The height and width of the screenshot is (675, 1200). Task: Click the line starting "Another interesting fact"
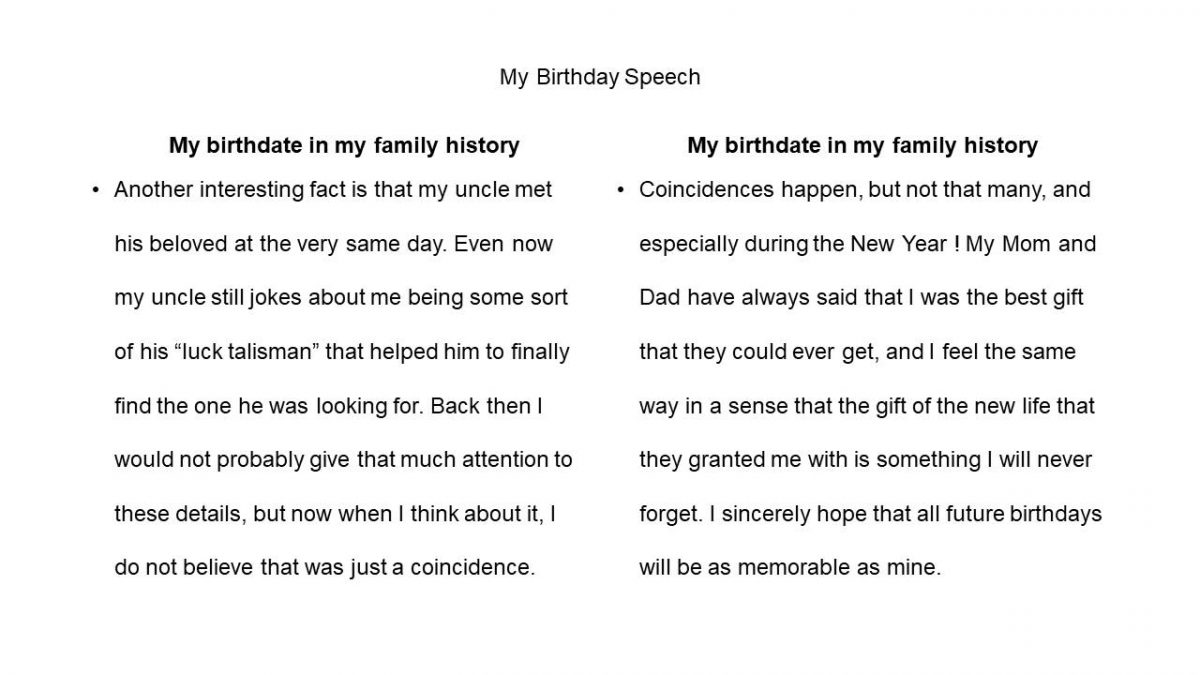pyautogui.click(x=332, y=190)
